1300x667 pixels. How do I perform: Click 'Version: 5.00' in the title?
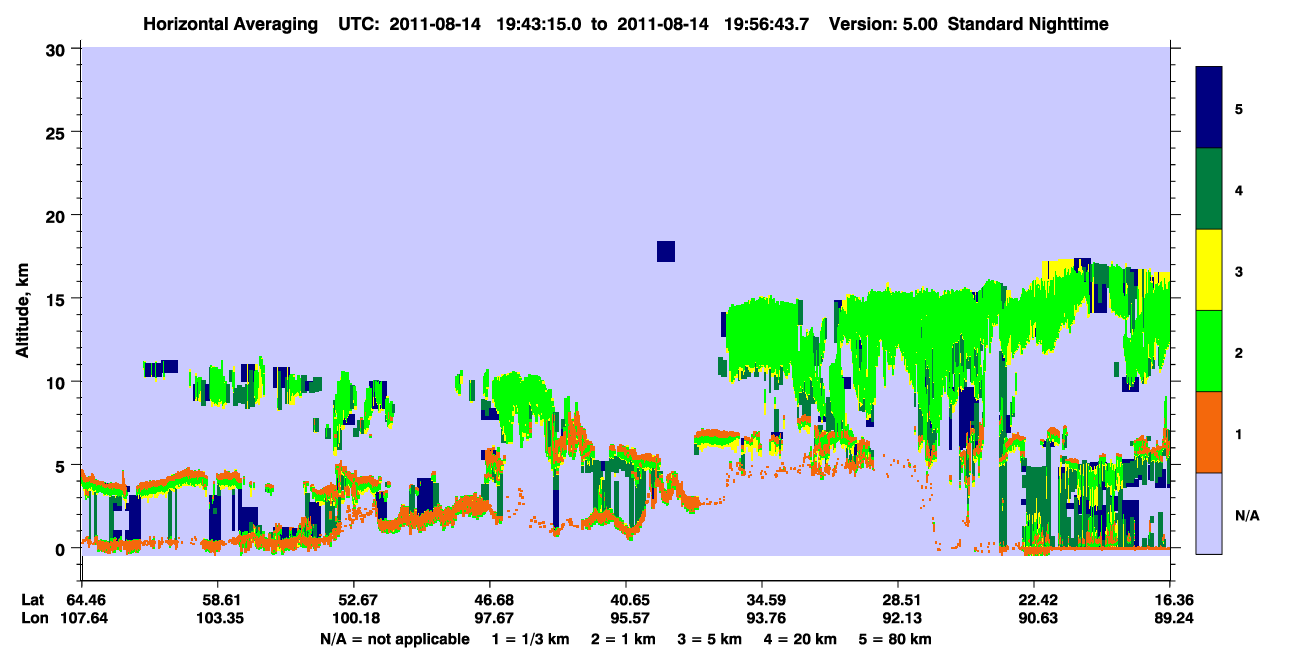pos(883,23)
